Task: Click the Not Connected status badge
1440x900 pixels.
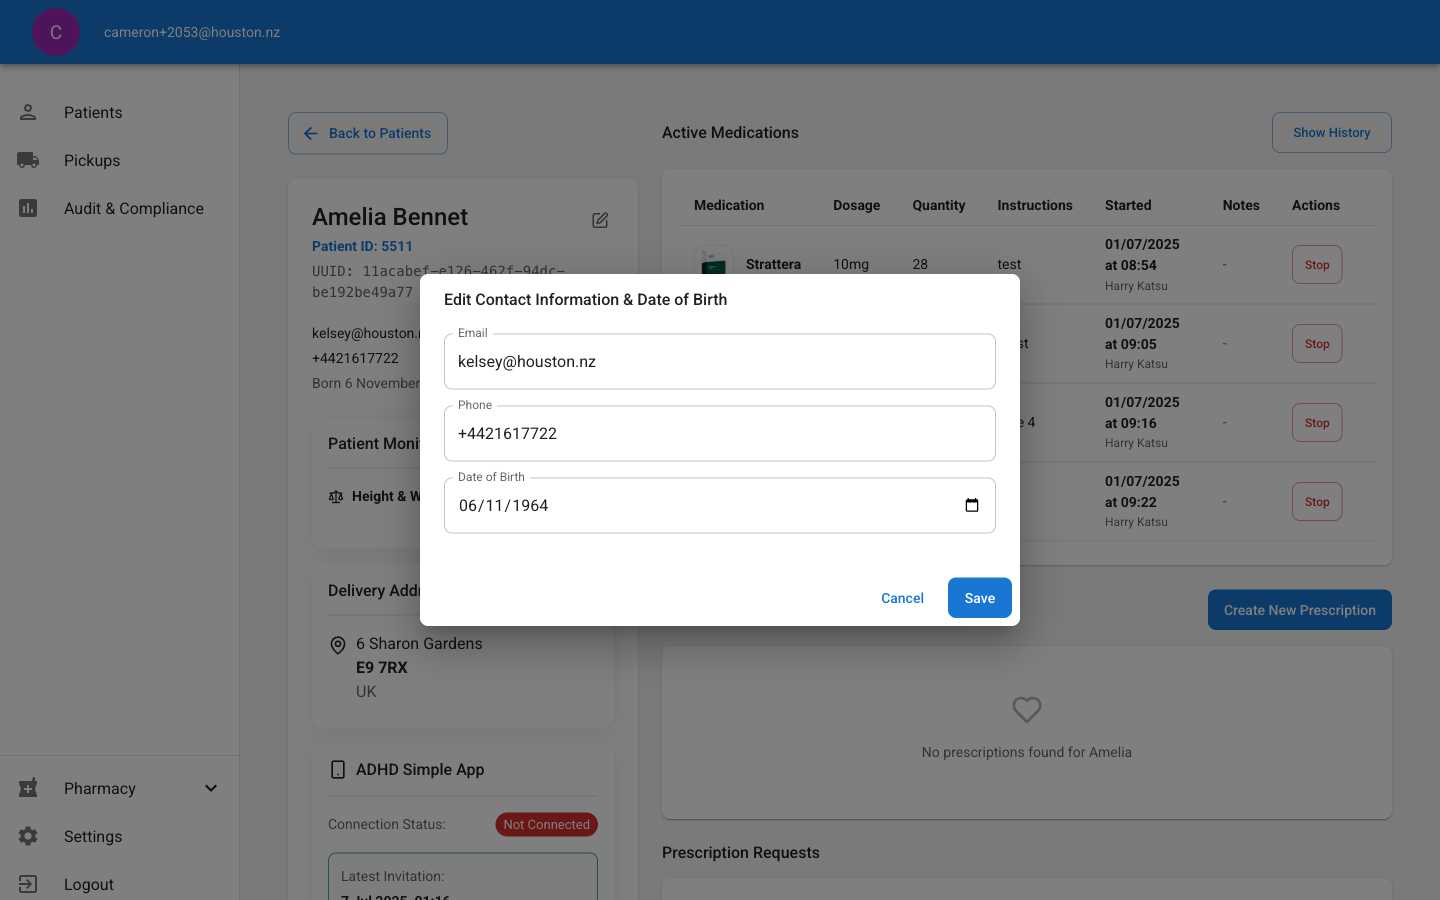Action: (547, 825)
